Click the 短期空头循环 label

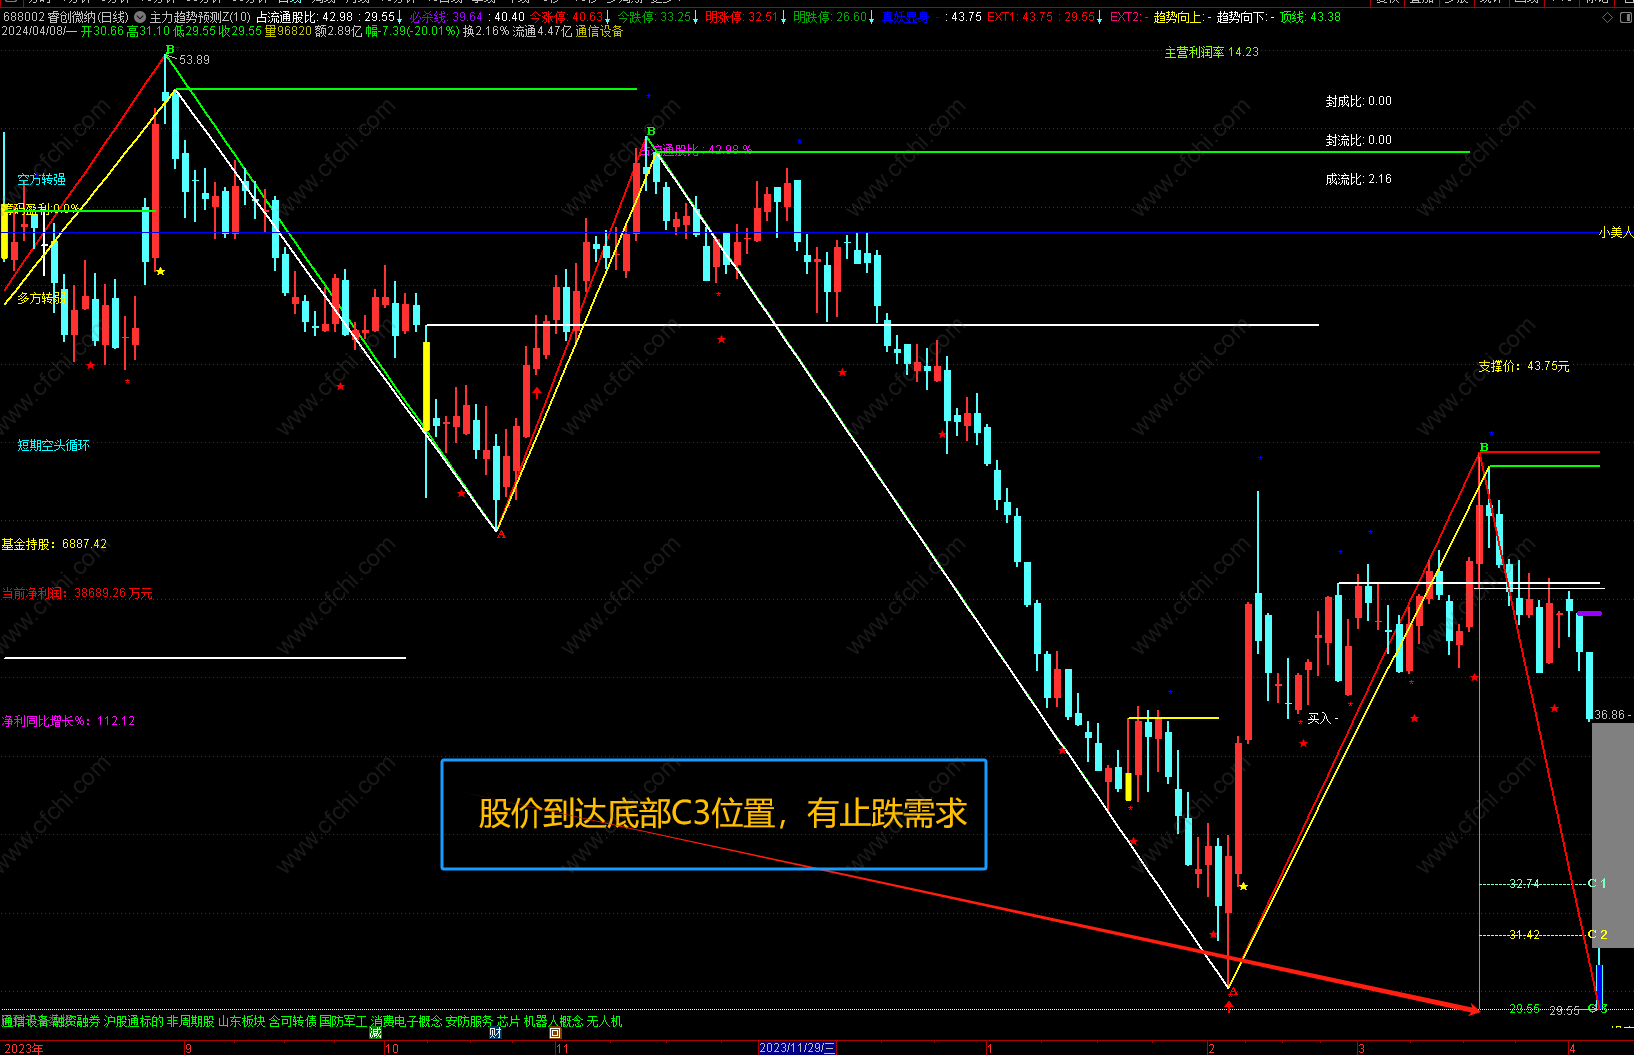[53, 445]
